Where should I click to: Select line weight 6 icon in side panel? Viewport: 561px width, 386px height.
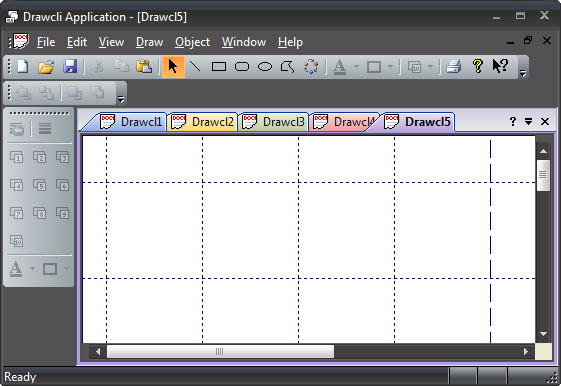(63, 185)
